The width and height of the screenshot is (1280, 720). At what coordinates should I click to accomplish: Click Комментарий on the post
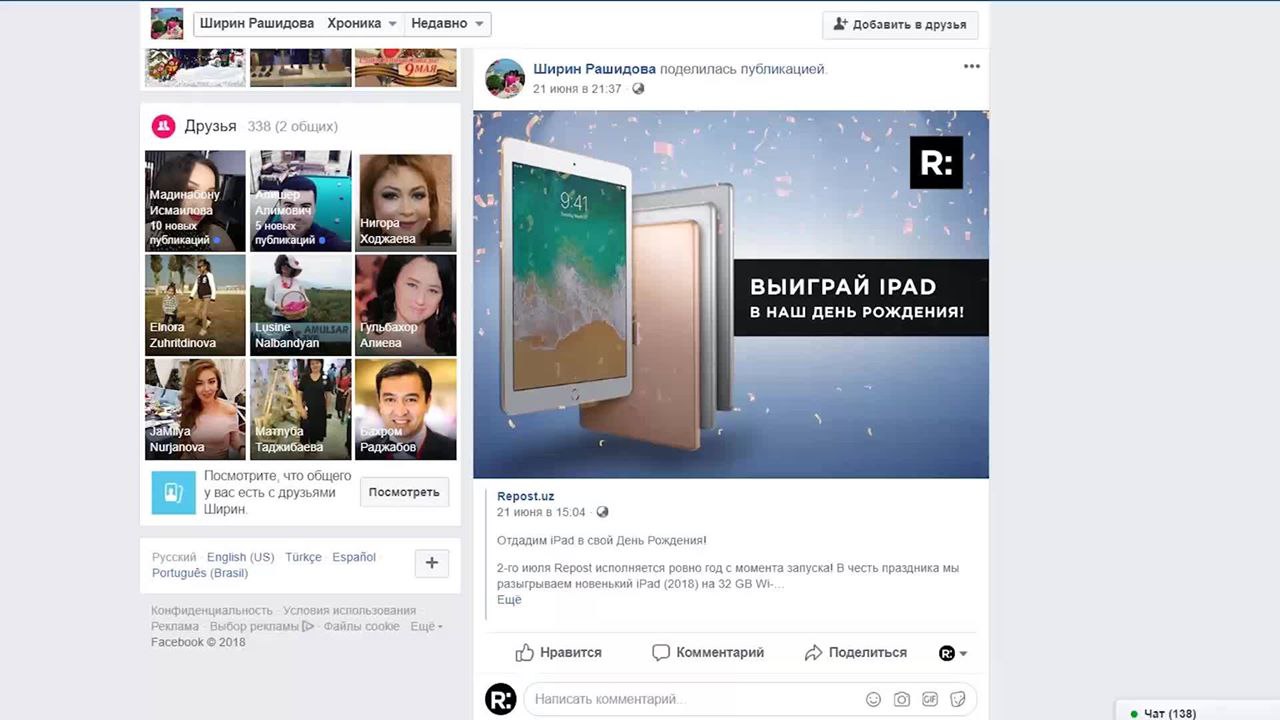pos(708,652)
